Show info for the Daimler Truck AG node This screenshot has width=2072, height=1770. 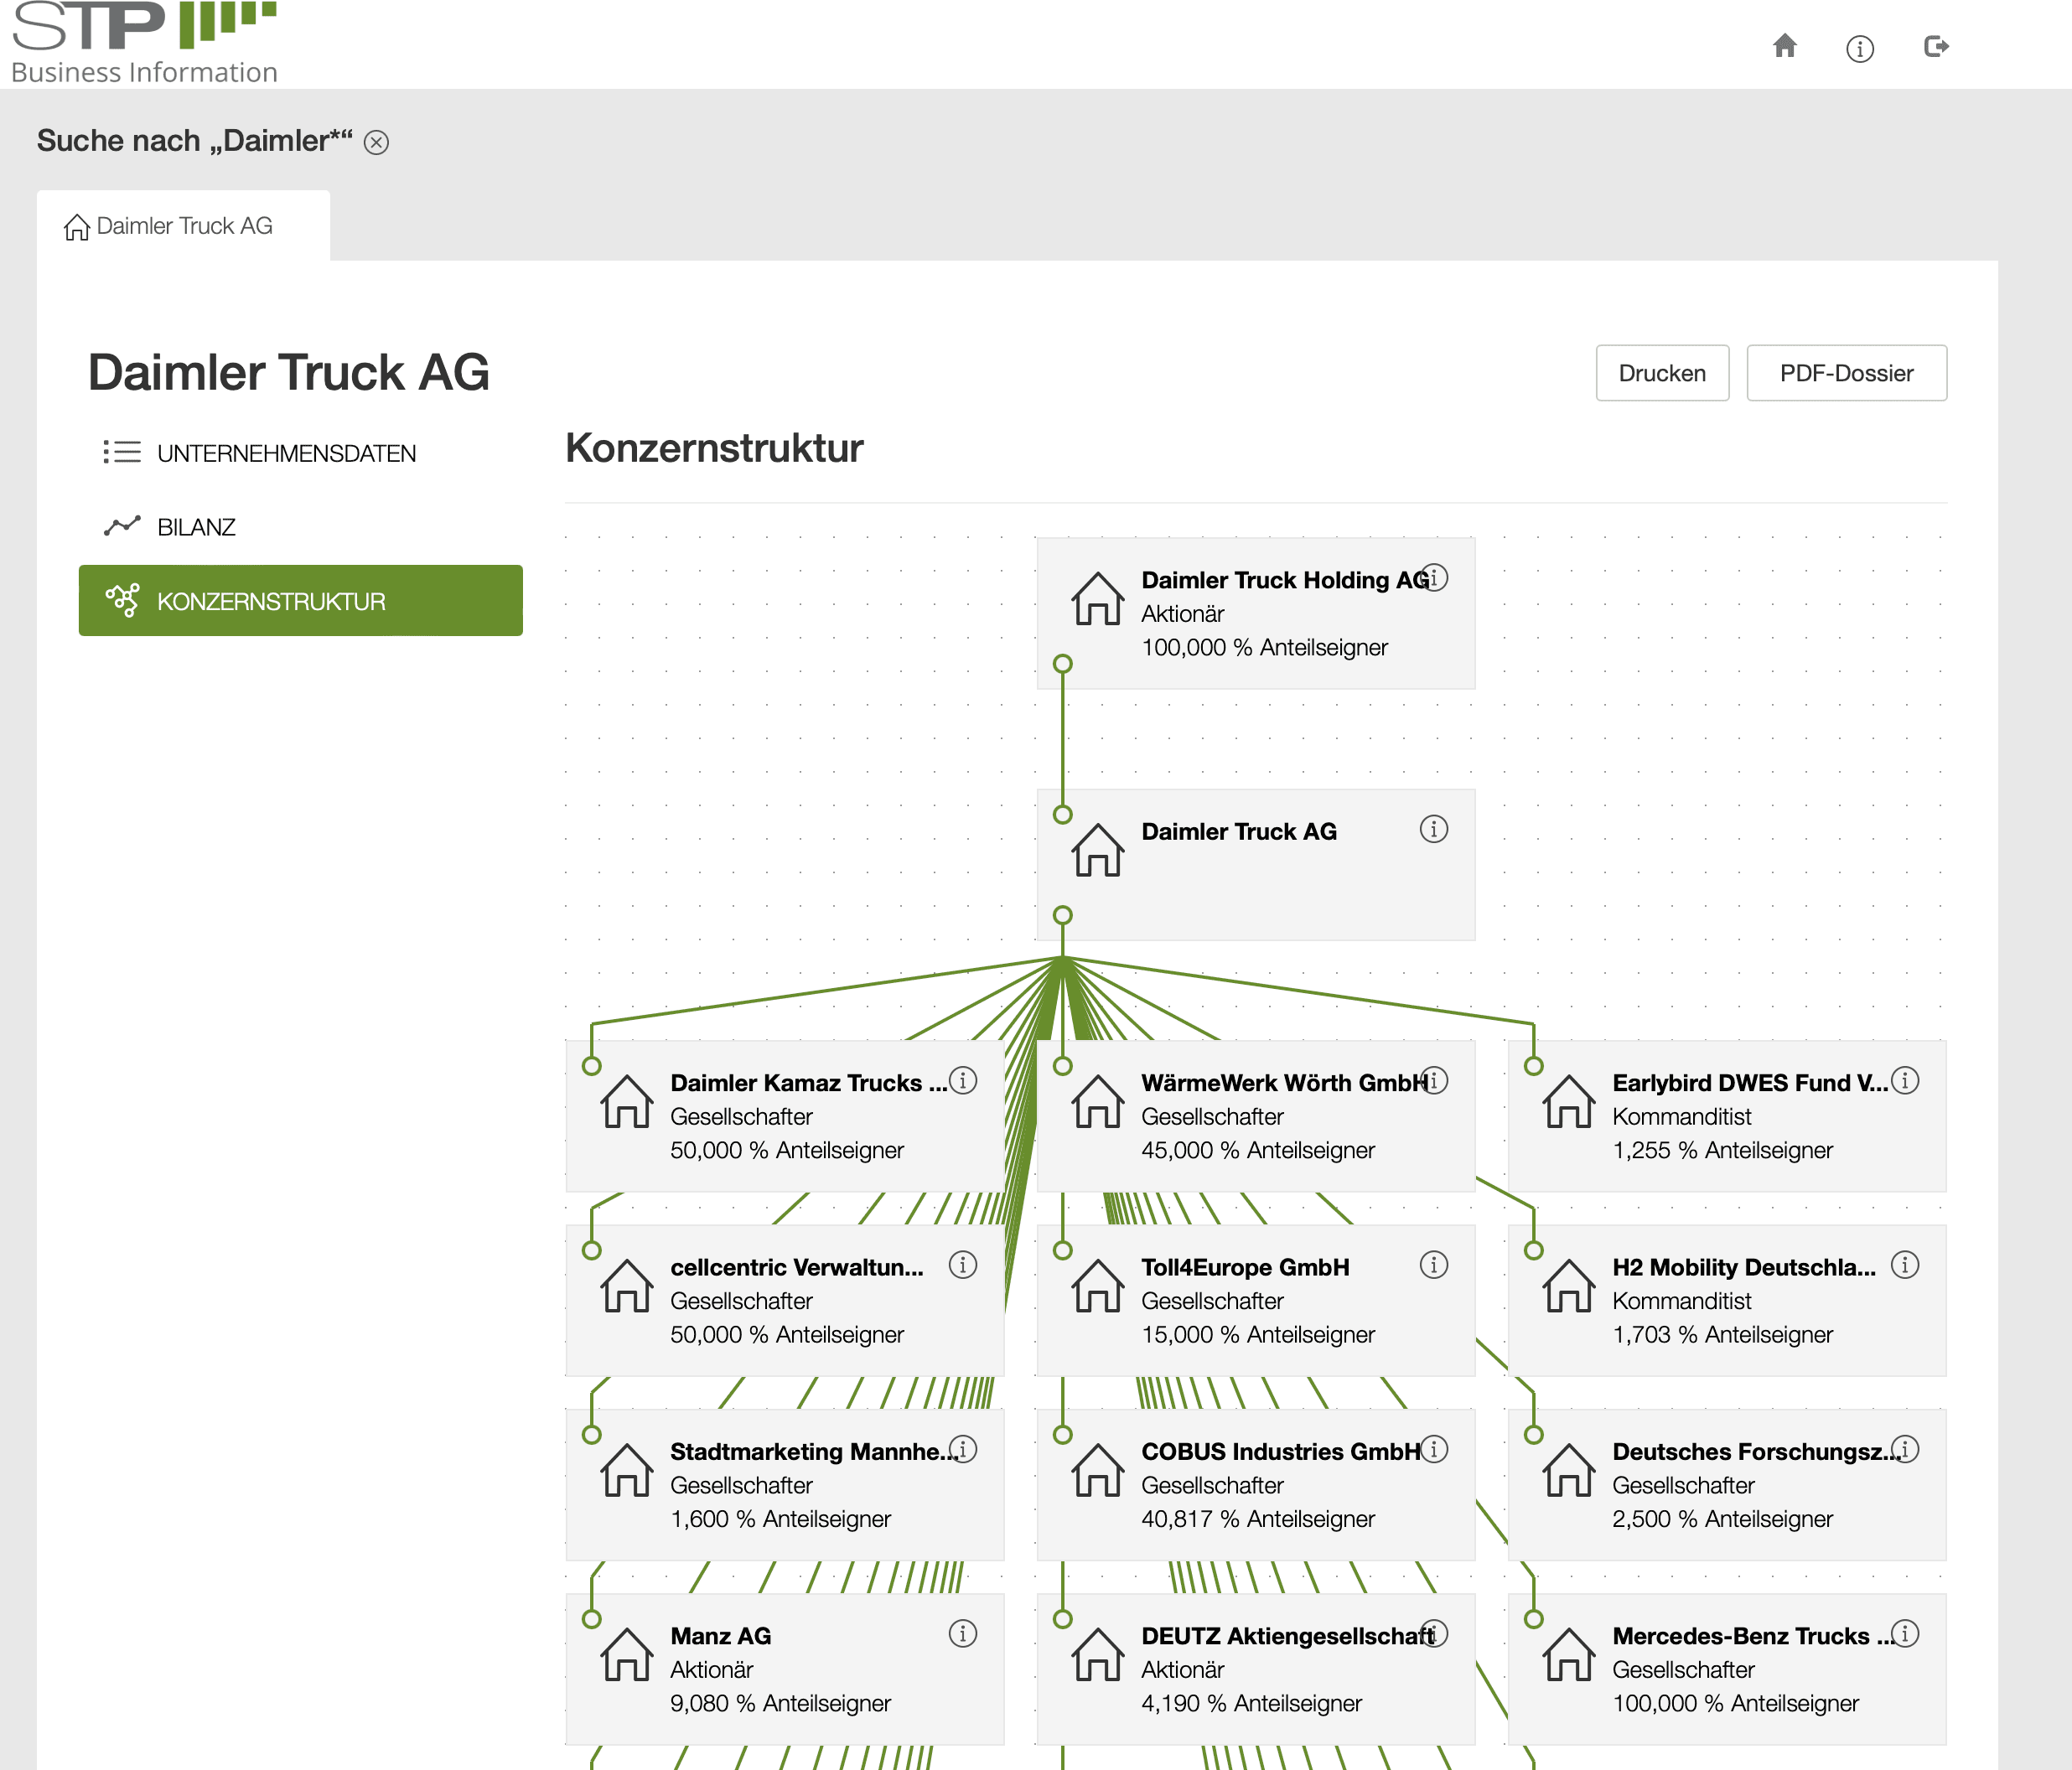coord(1434,829)
